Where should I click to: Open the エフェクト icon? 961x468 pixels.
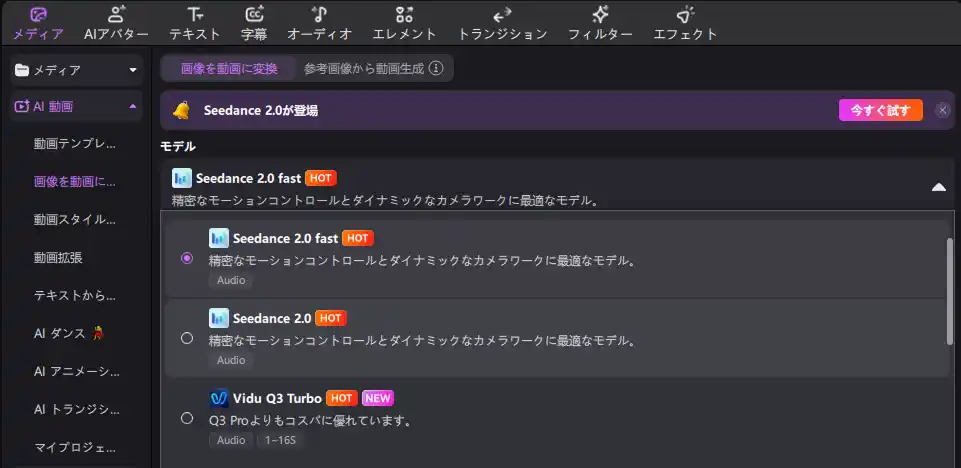[685, 15]
